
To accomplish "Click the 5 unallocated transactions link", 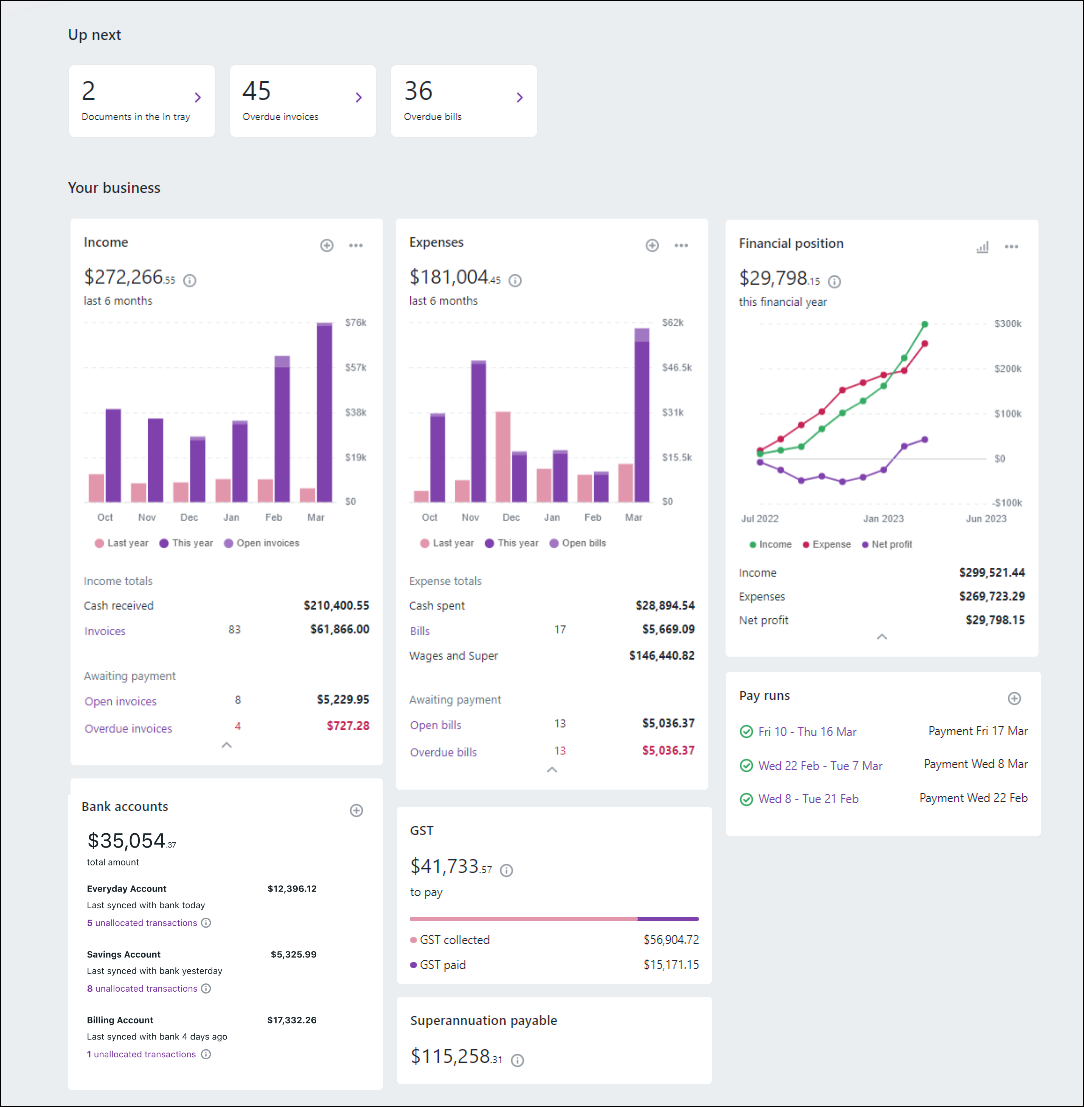I will coord(142,923).
